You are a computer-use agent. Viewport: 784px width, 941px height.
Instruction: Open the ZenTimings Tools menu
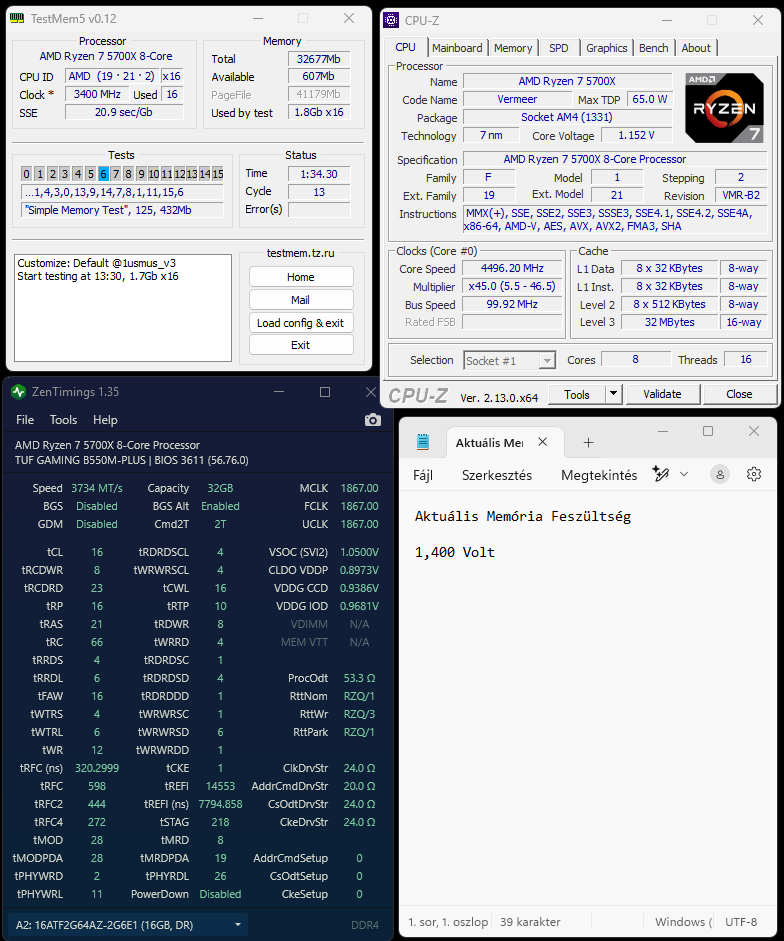click(x=64, y=420)
